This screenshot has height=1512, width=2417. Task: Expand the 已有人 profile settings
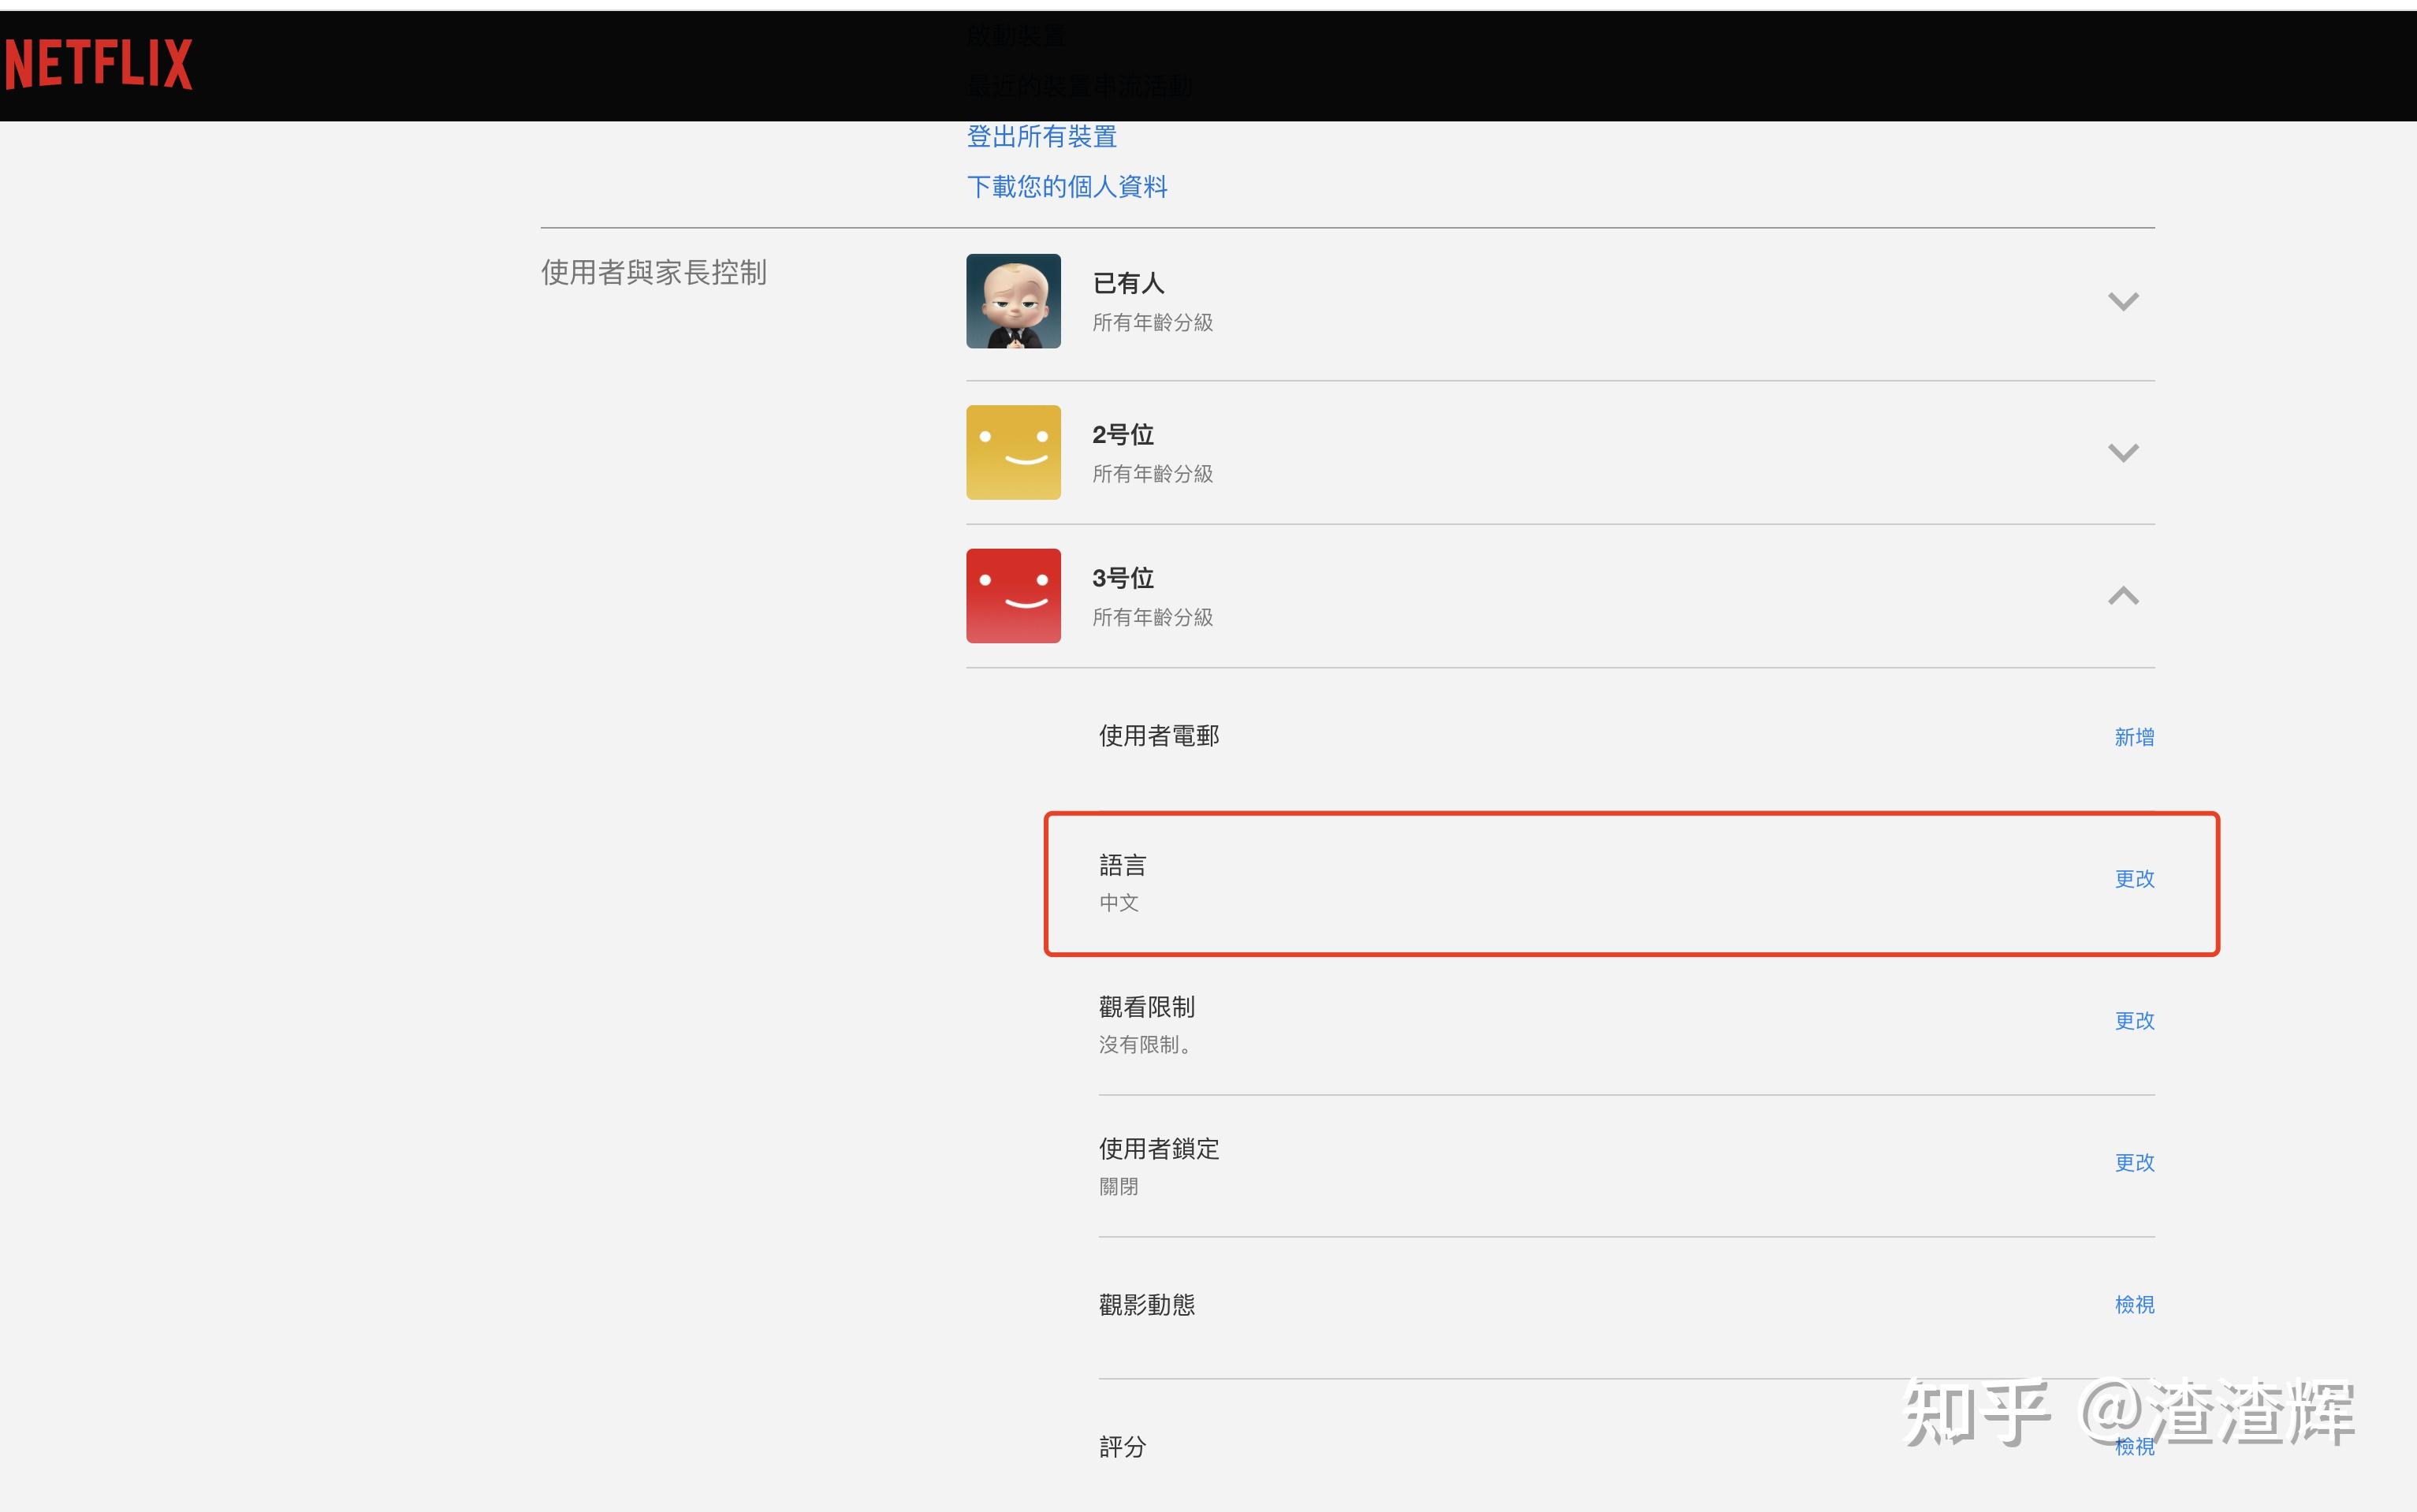pos(2124,301)
